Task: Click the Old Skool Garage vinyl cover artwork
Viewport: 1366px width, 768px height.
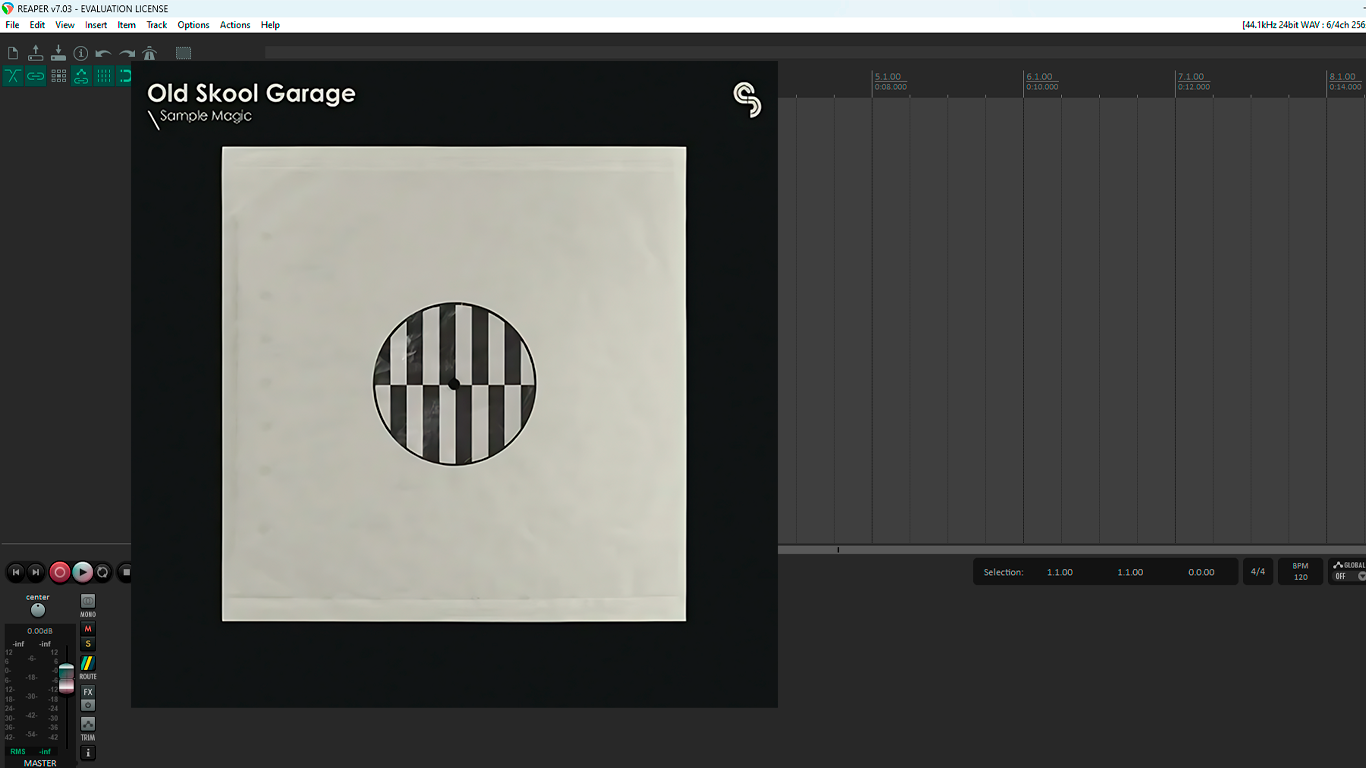Action: click(x=454, y=384)
